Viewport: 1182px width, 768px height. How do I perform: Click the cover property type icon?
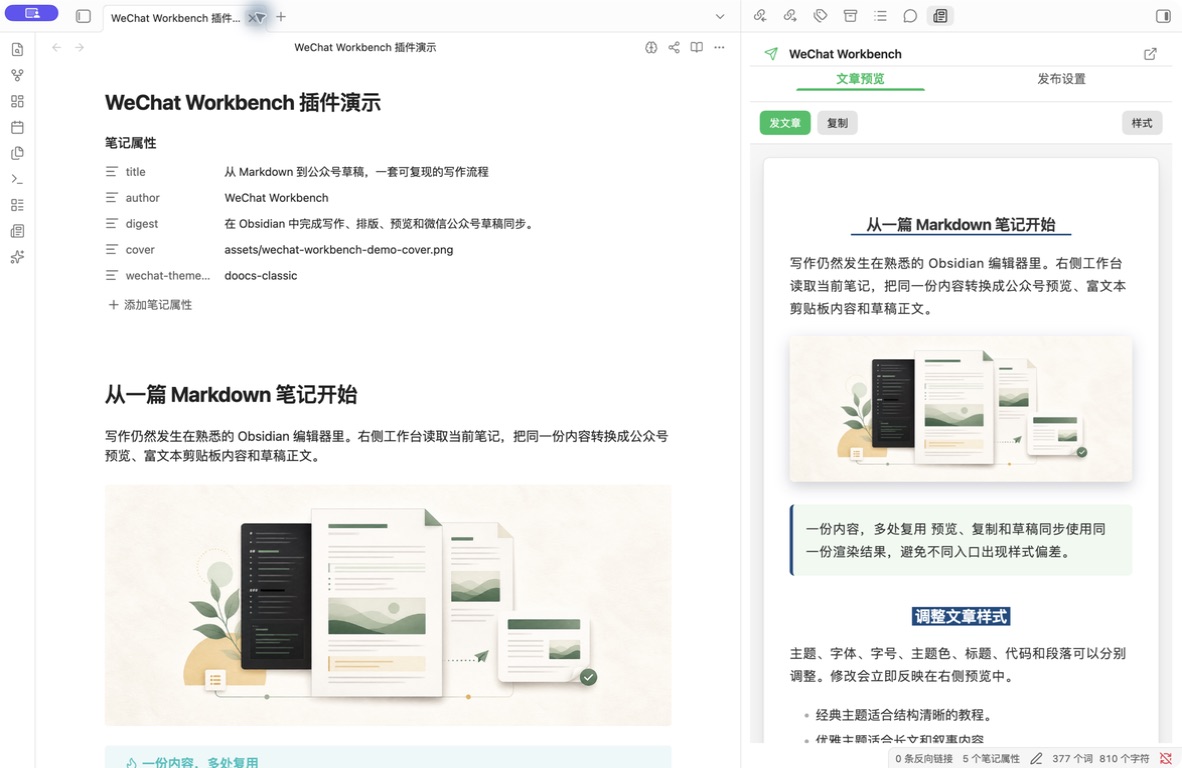tap(112, 249)
